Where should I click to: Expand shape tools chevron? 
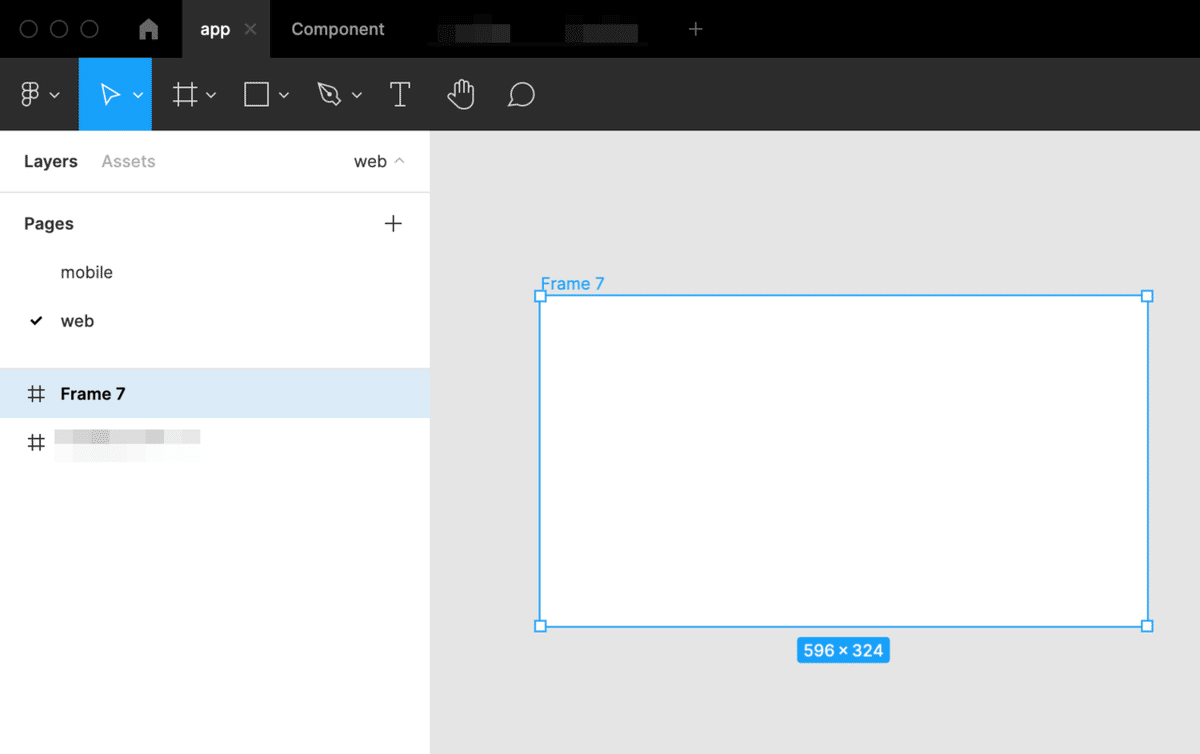point(284,95)
